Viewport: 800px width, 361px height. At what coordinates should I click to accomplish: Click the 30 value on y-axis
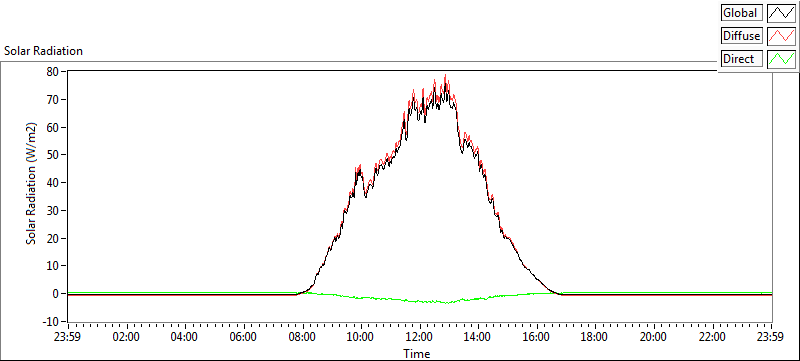[x=52, y=210]
